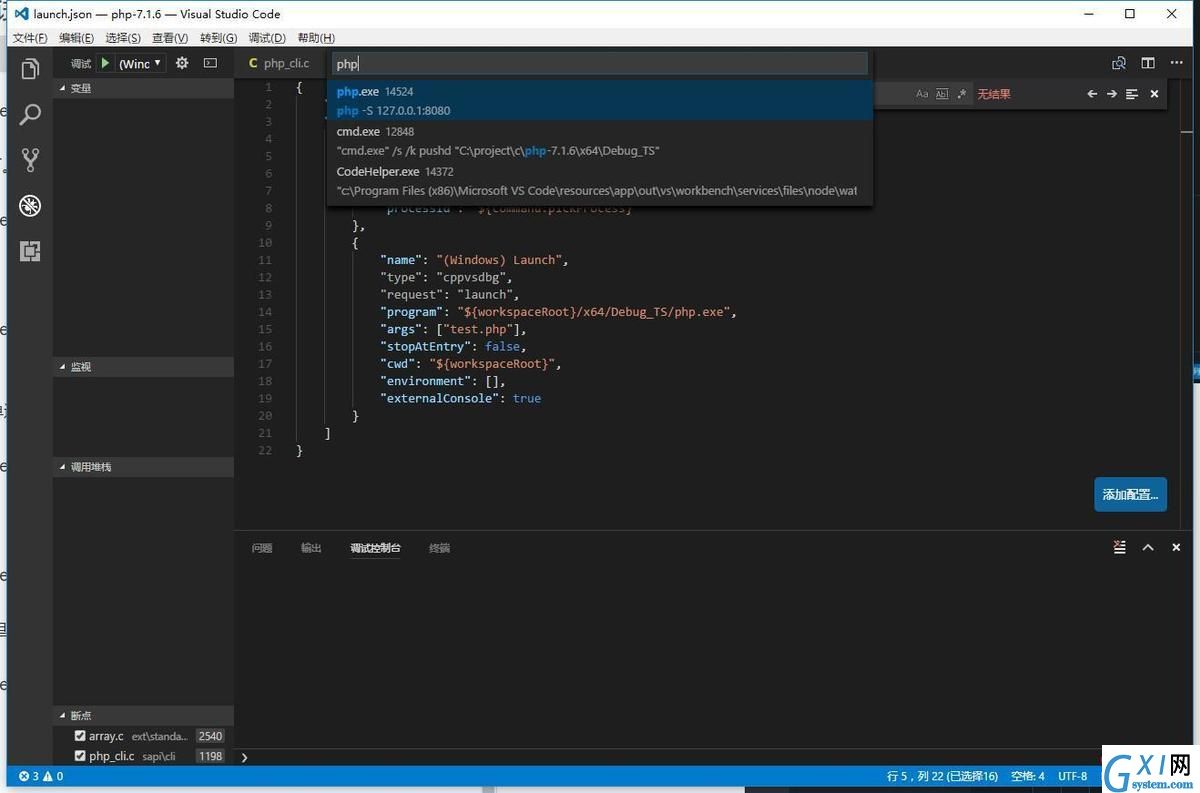Click php_cli.c line 1198 badge

pos(210,756)
